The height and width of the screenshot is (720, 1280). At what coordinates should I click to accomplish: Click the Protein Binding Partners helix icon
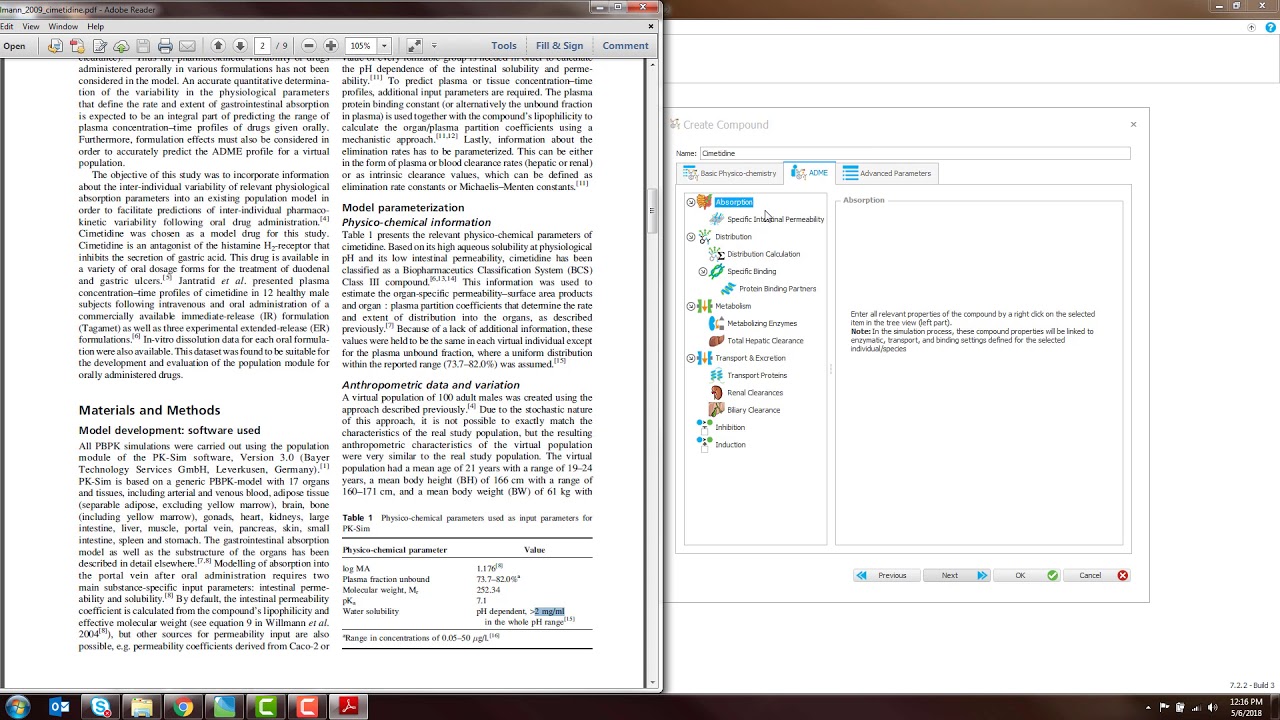(x=728, y=289)
